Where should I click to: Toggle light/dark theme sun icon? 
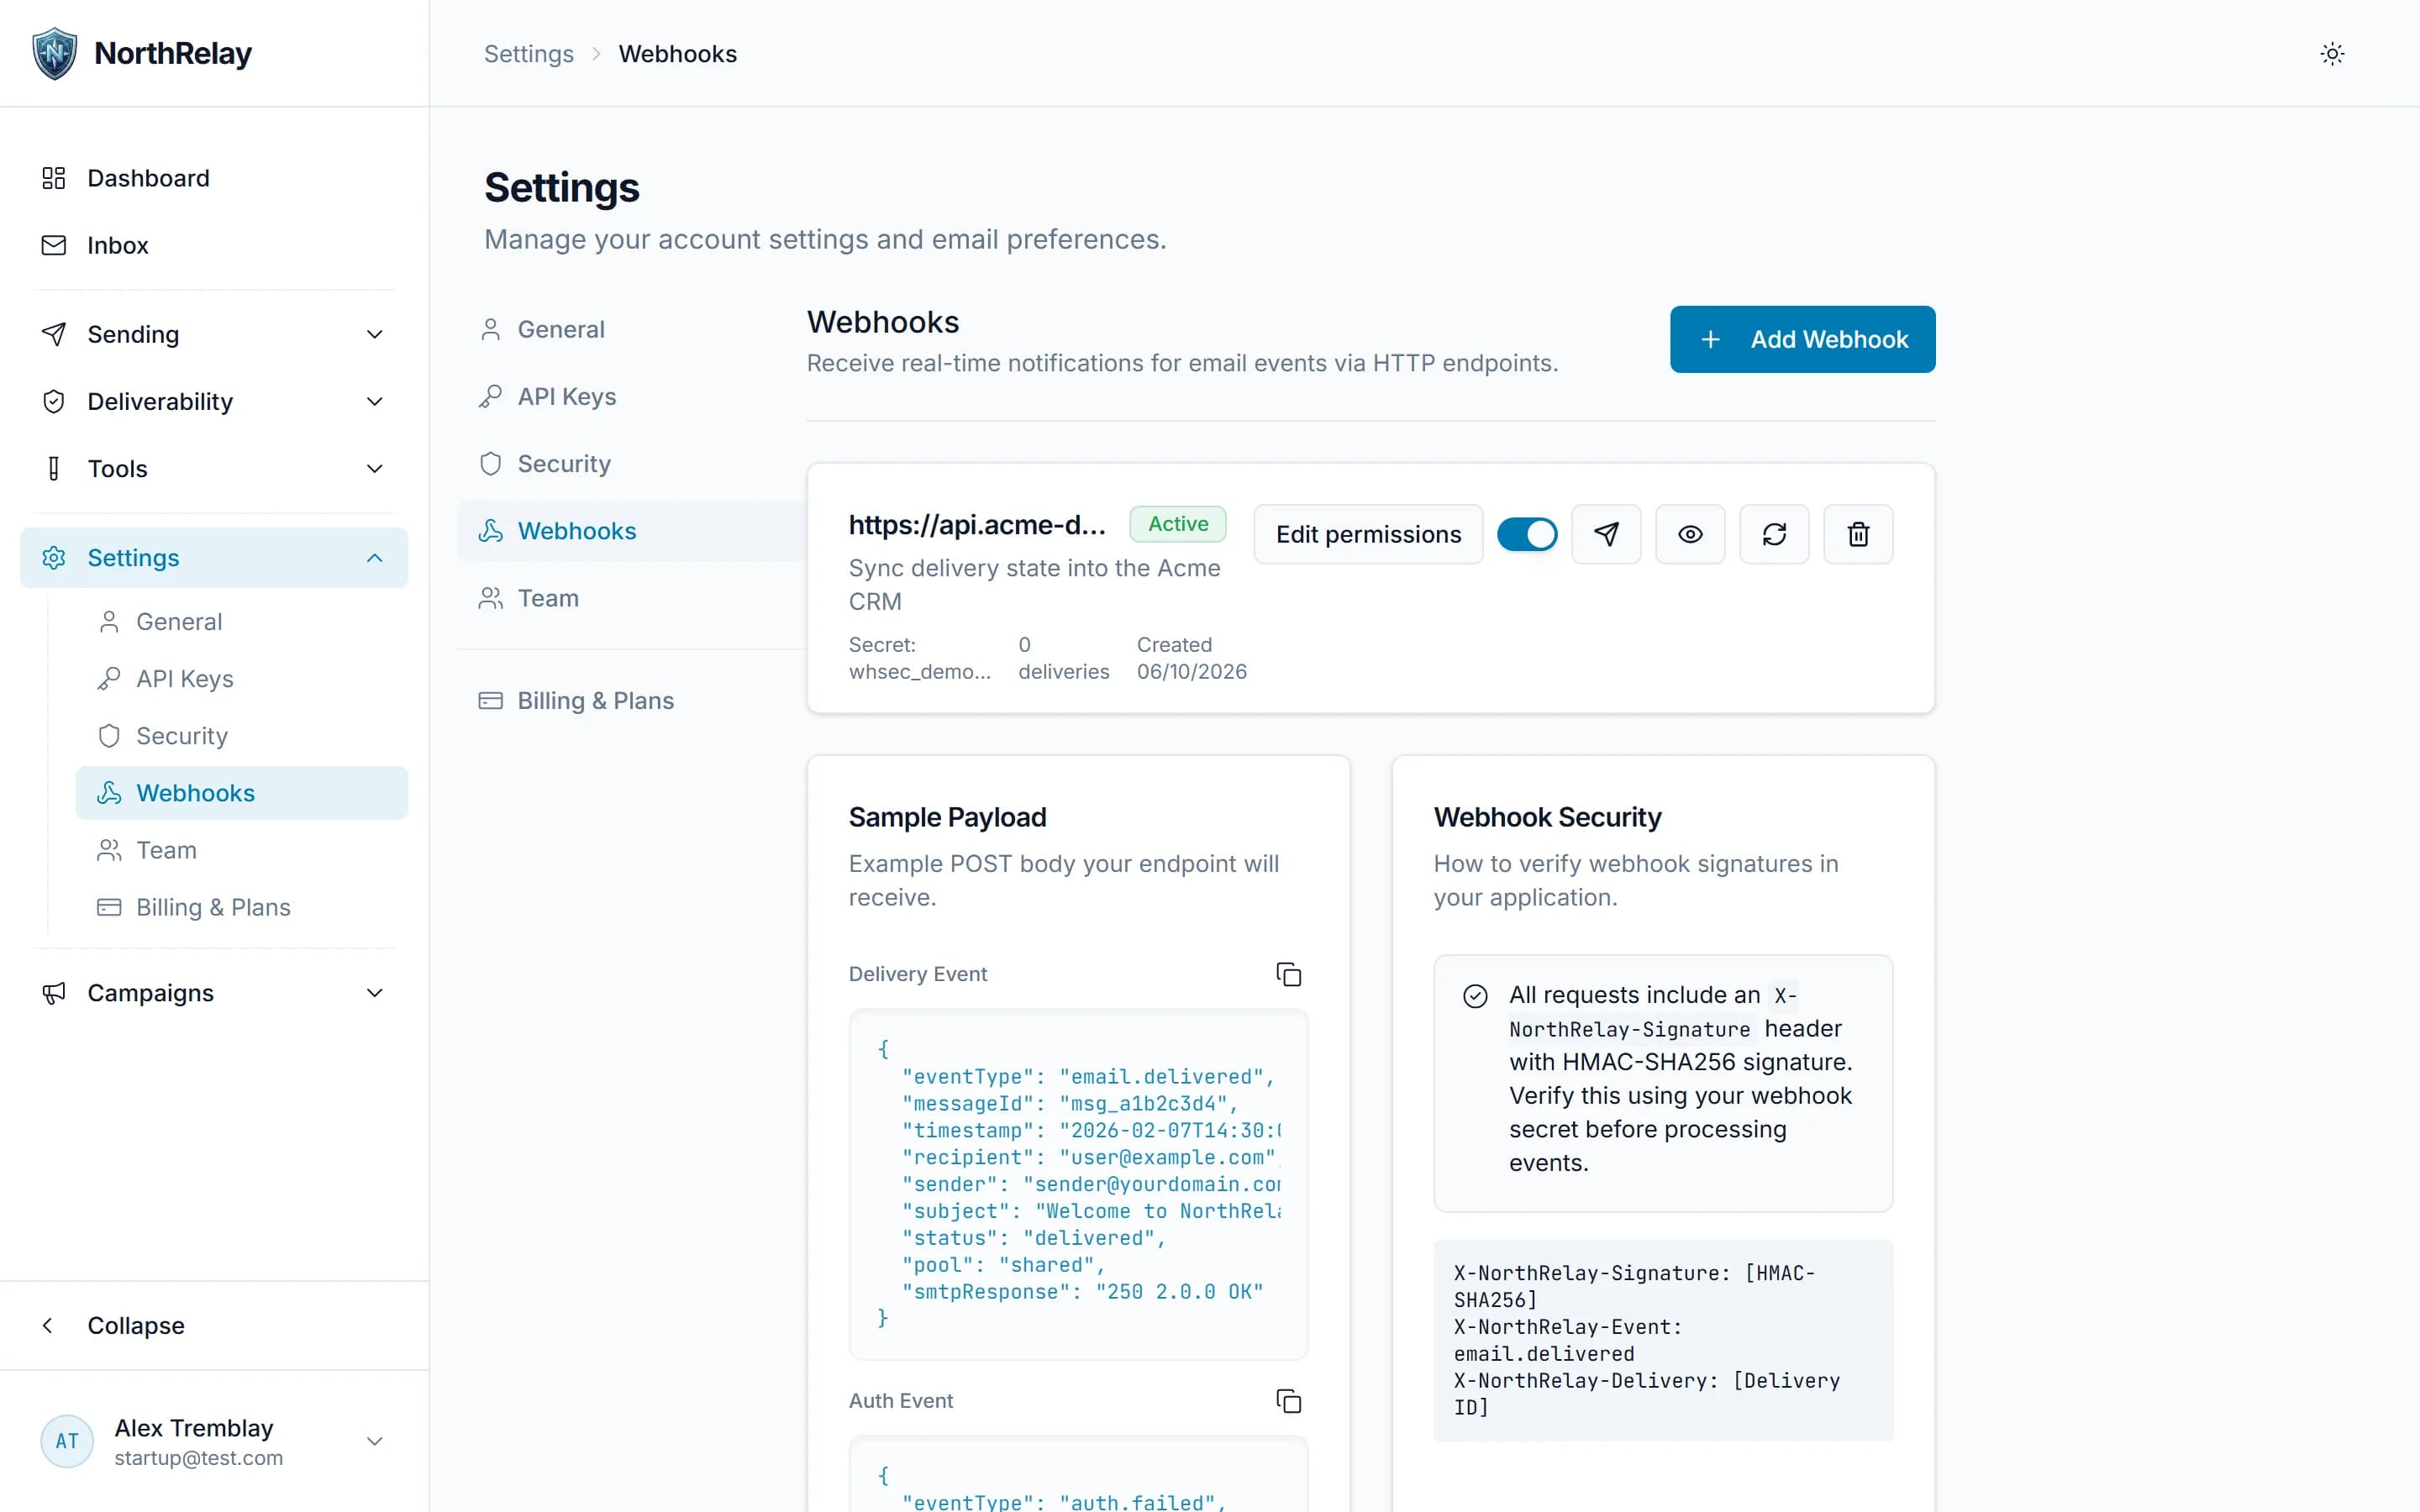pos(2332,54)
